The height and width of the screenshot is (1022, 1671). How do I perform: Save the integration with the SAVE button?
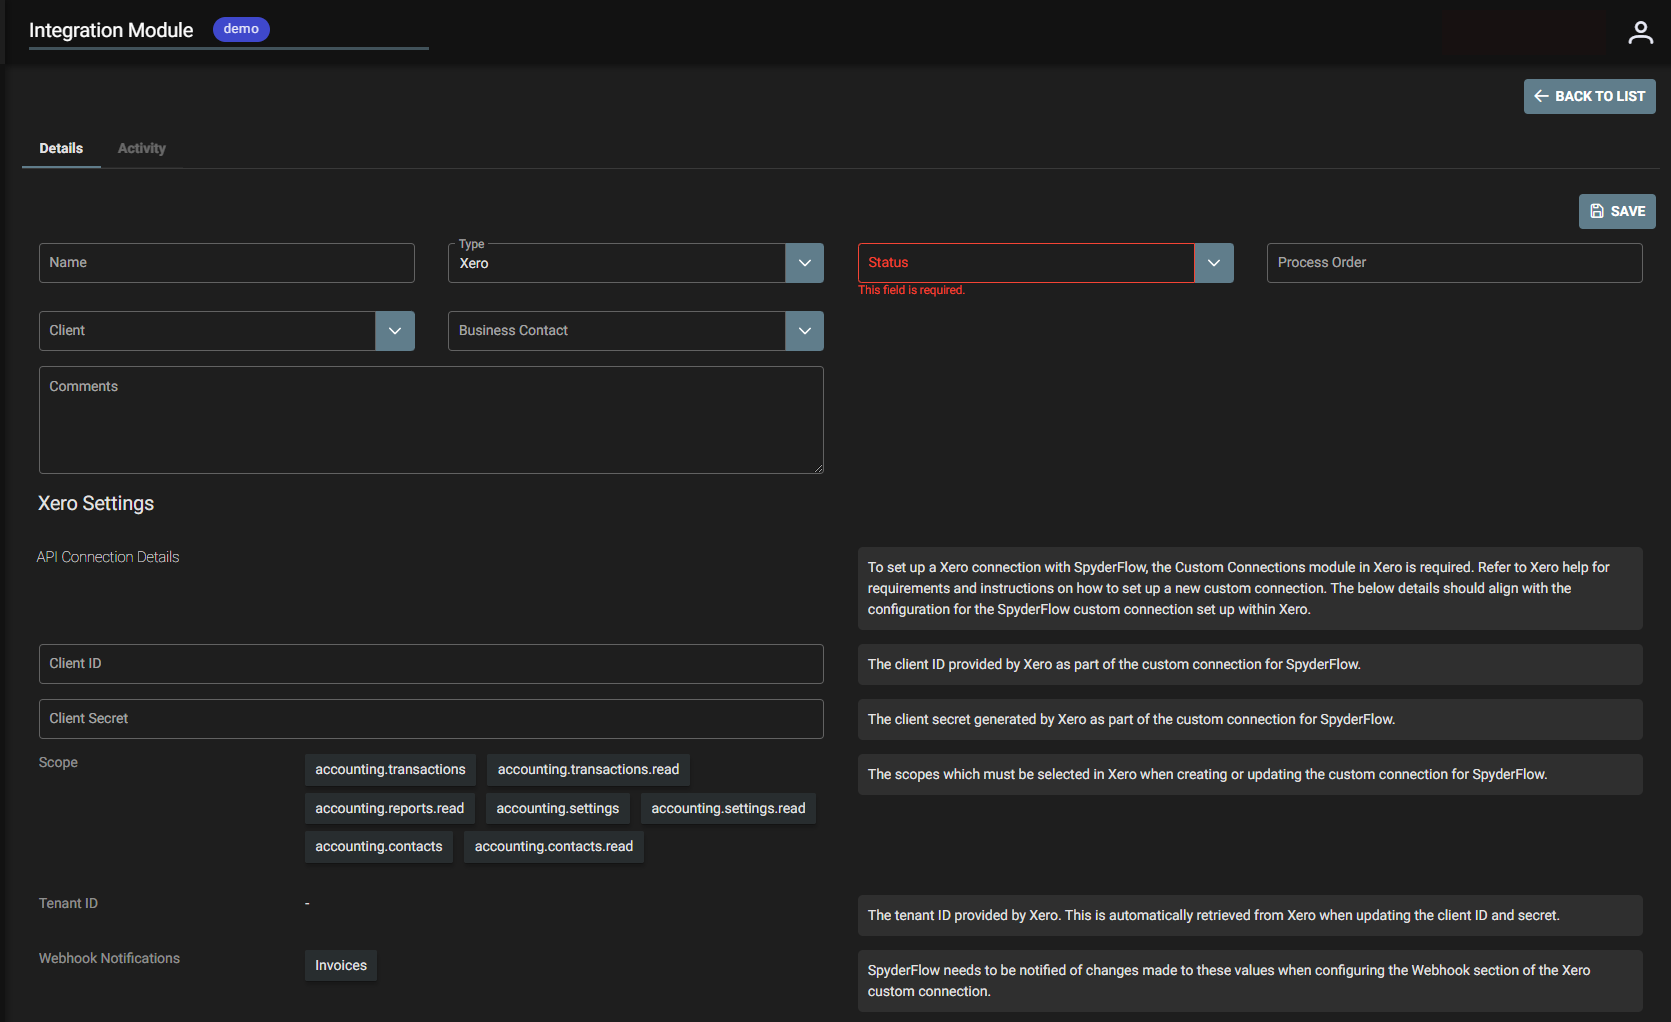click(1617, 211)
